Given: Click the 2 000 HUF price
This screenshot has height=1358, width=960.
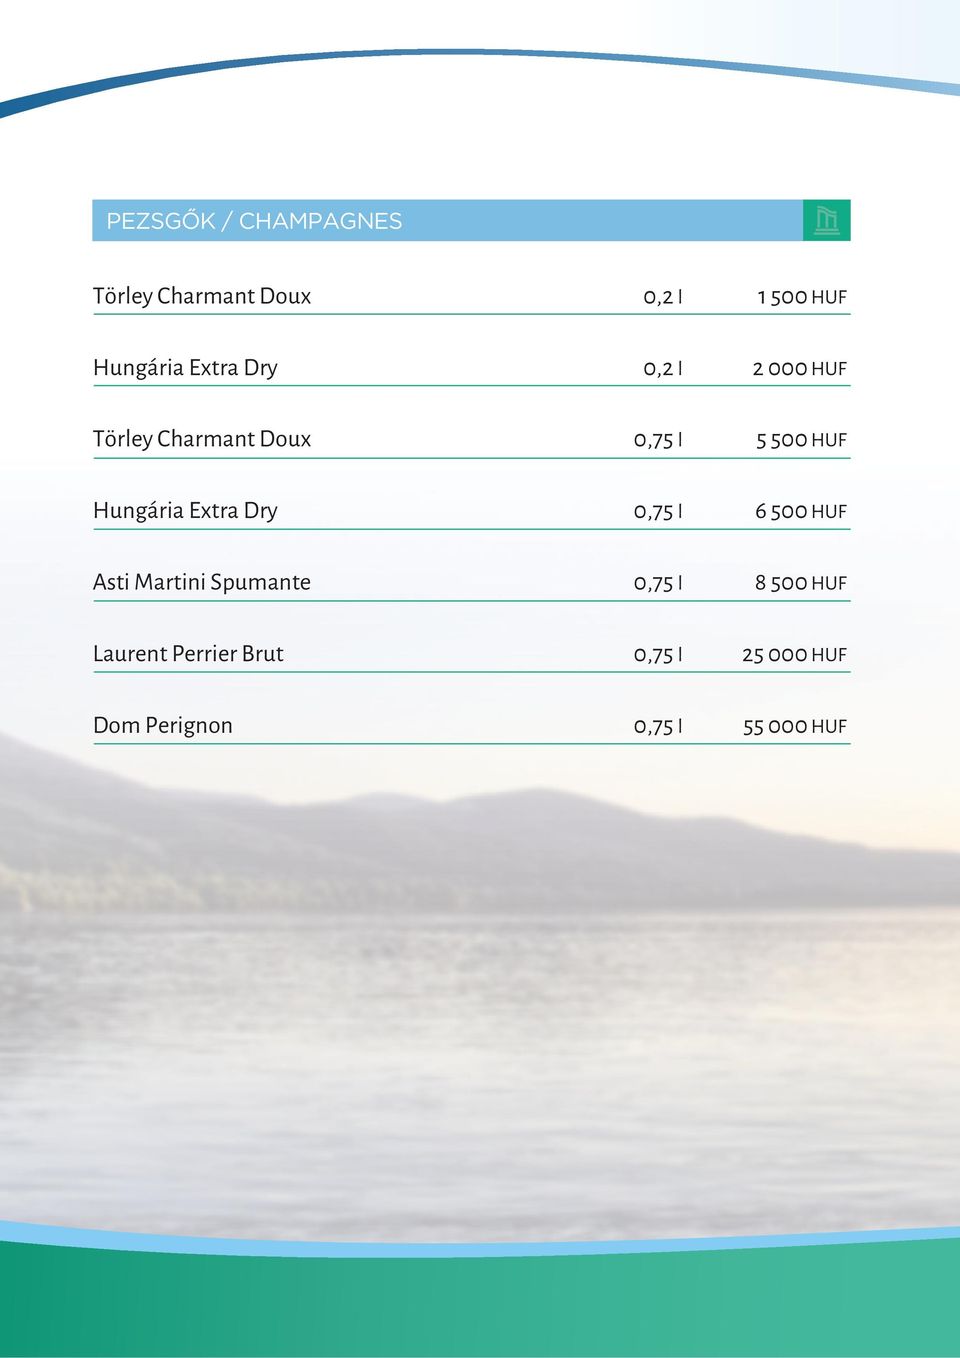Looking at the screenshot, I should pyautogui.click(x=800, y=368).
